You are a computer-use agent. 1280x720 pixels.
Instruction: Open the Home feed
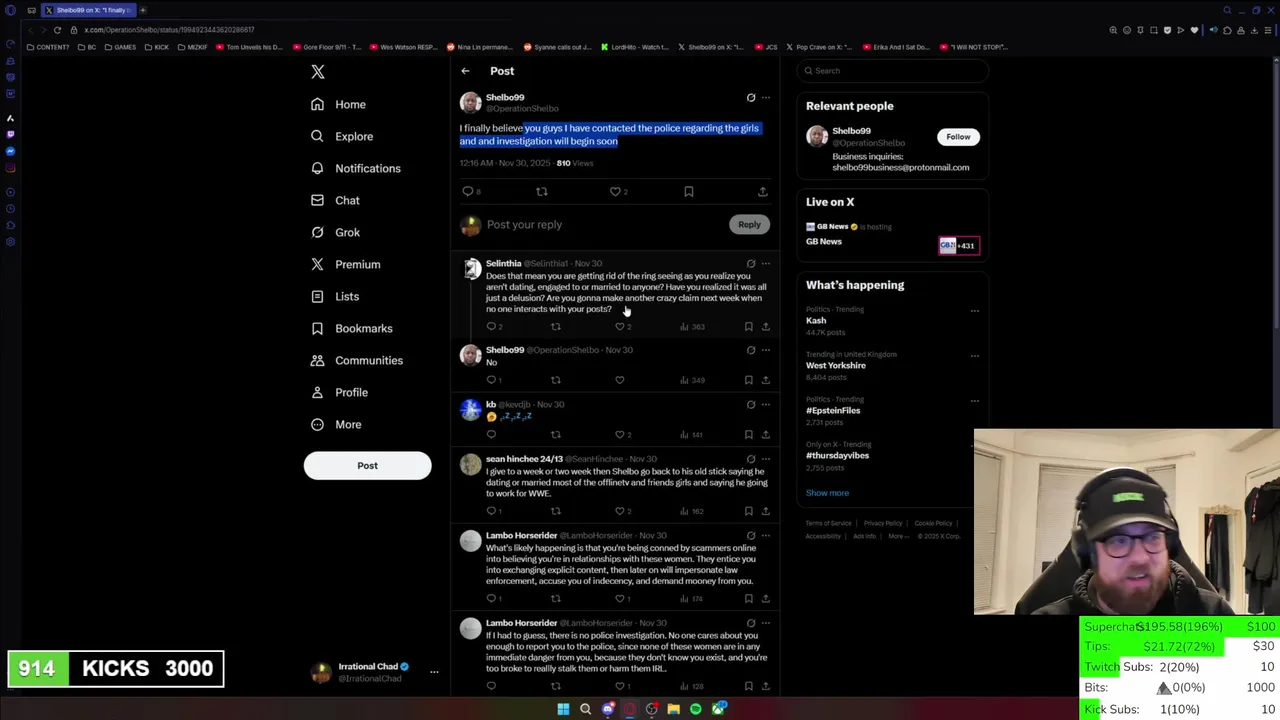point(338,104)
